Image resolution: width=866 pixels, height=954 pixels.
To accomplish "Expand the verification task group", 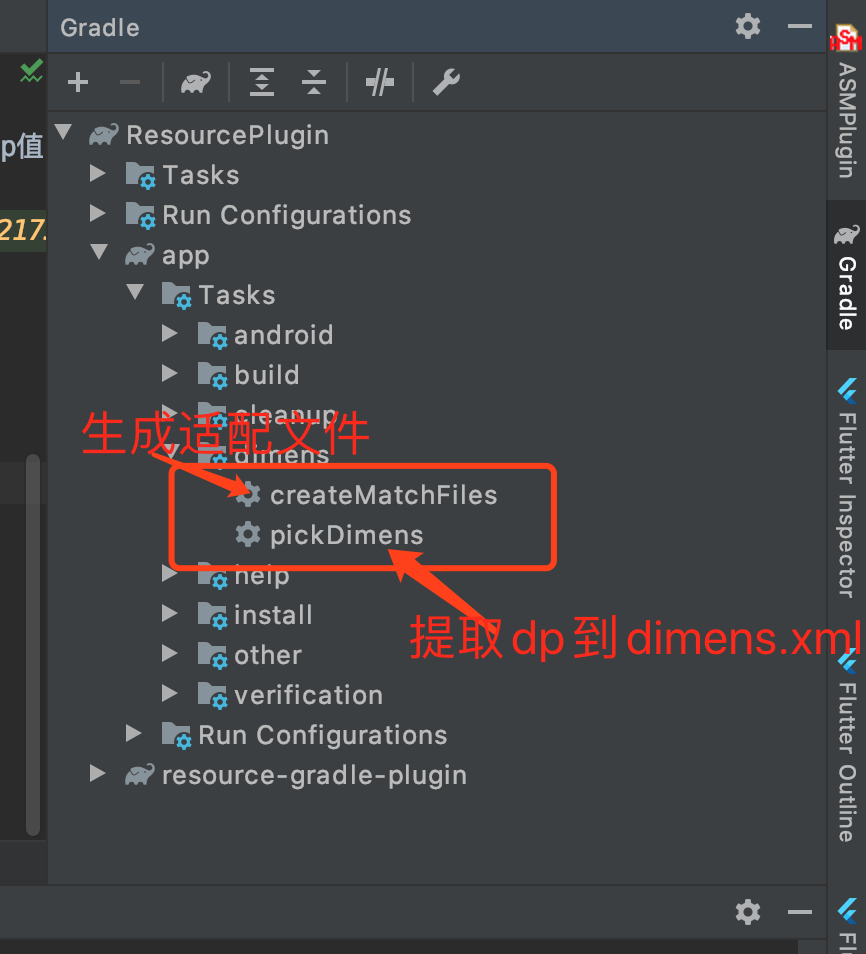I will tap(170, 693).
